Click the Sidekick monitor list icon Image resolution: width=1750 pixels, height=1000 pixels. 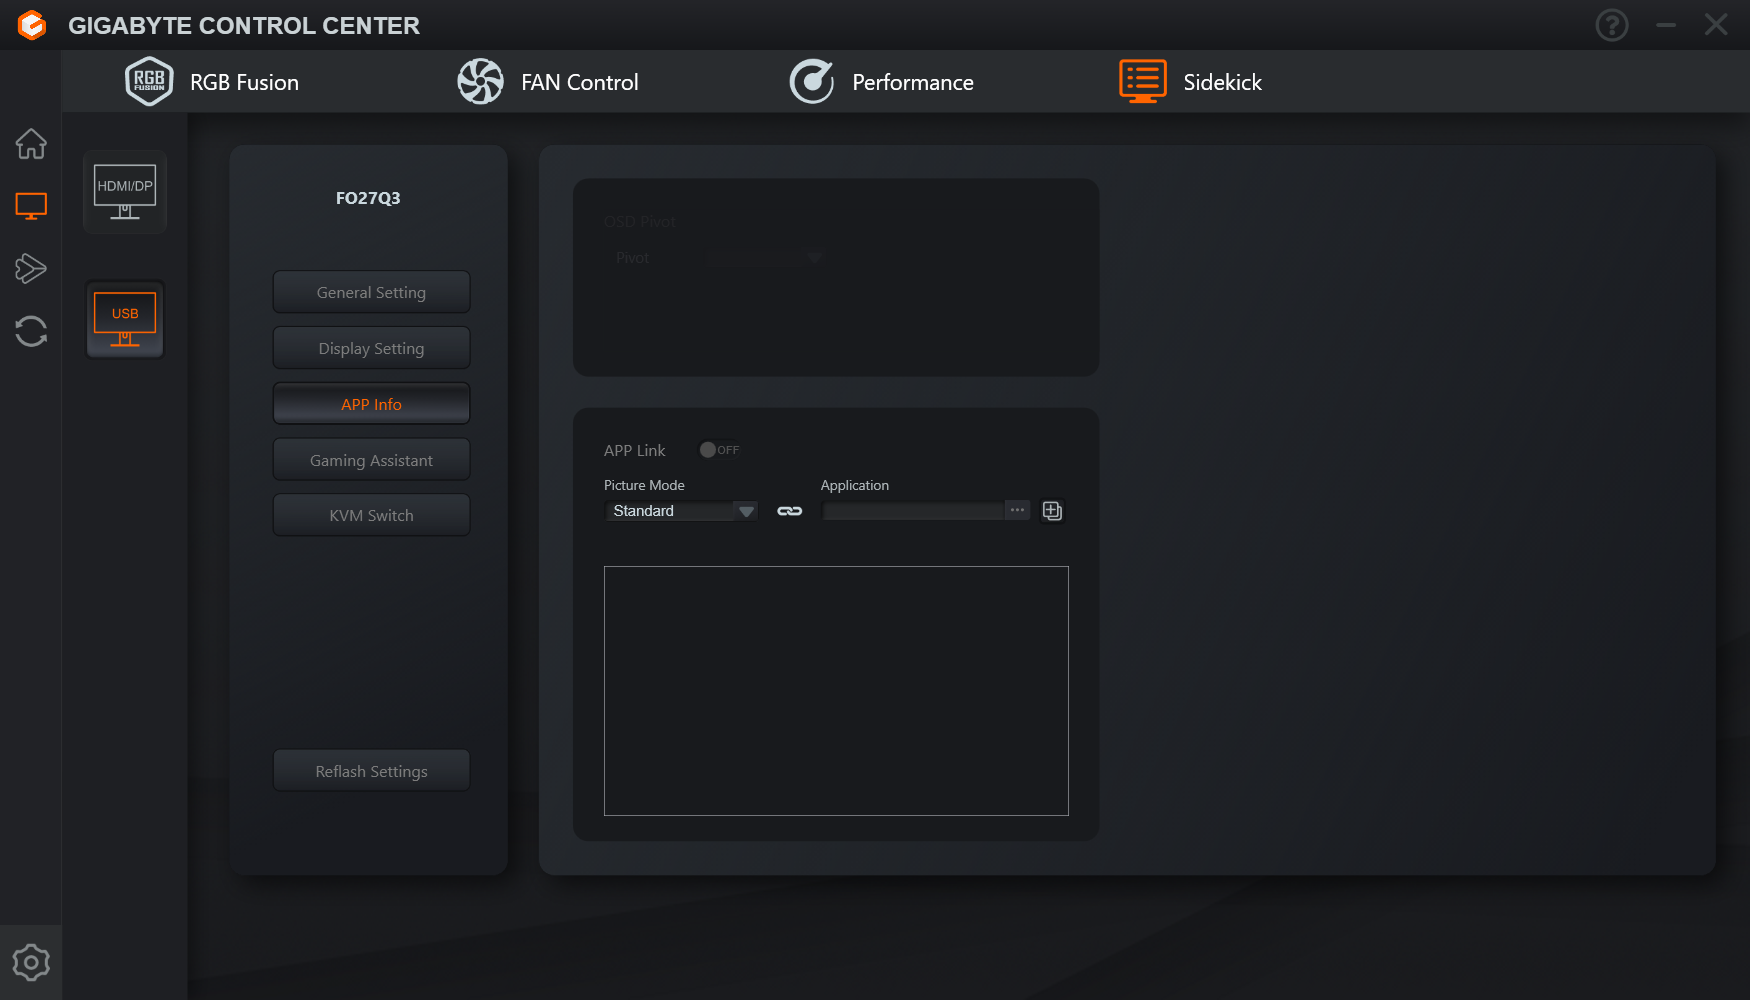pos(1143,82)
